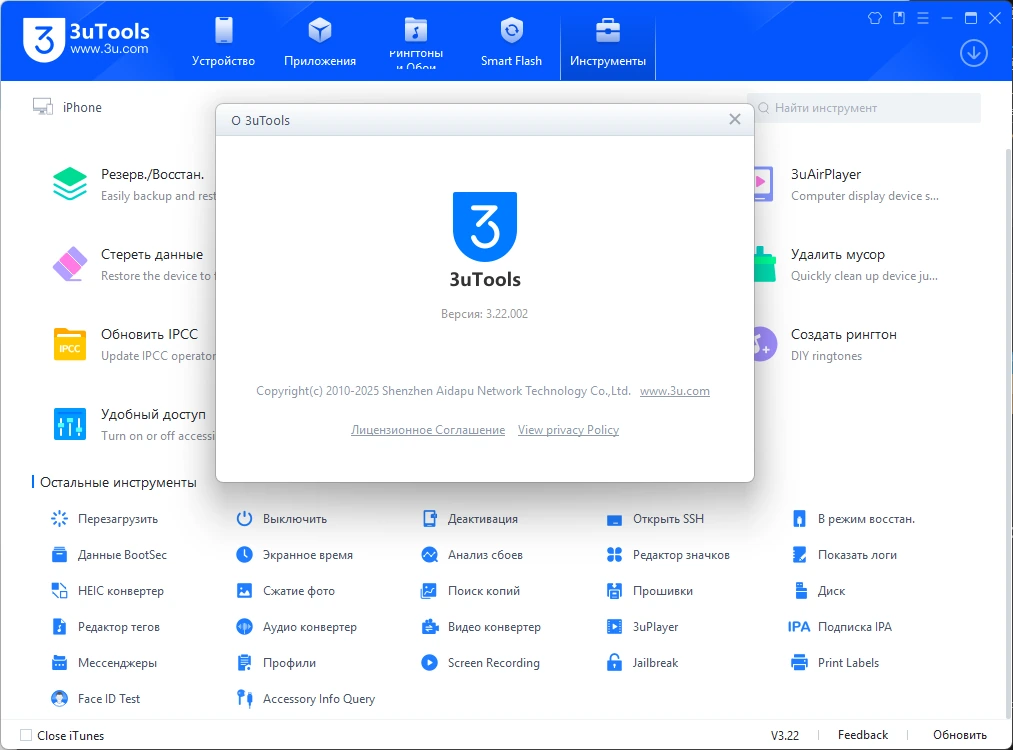Focus the Найти инструмент search field
1013x750 pixels.
pyautogui.click(x=864, y=108)
